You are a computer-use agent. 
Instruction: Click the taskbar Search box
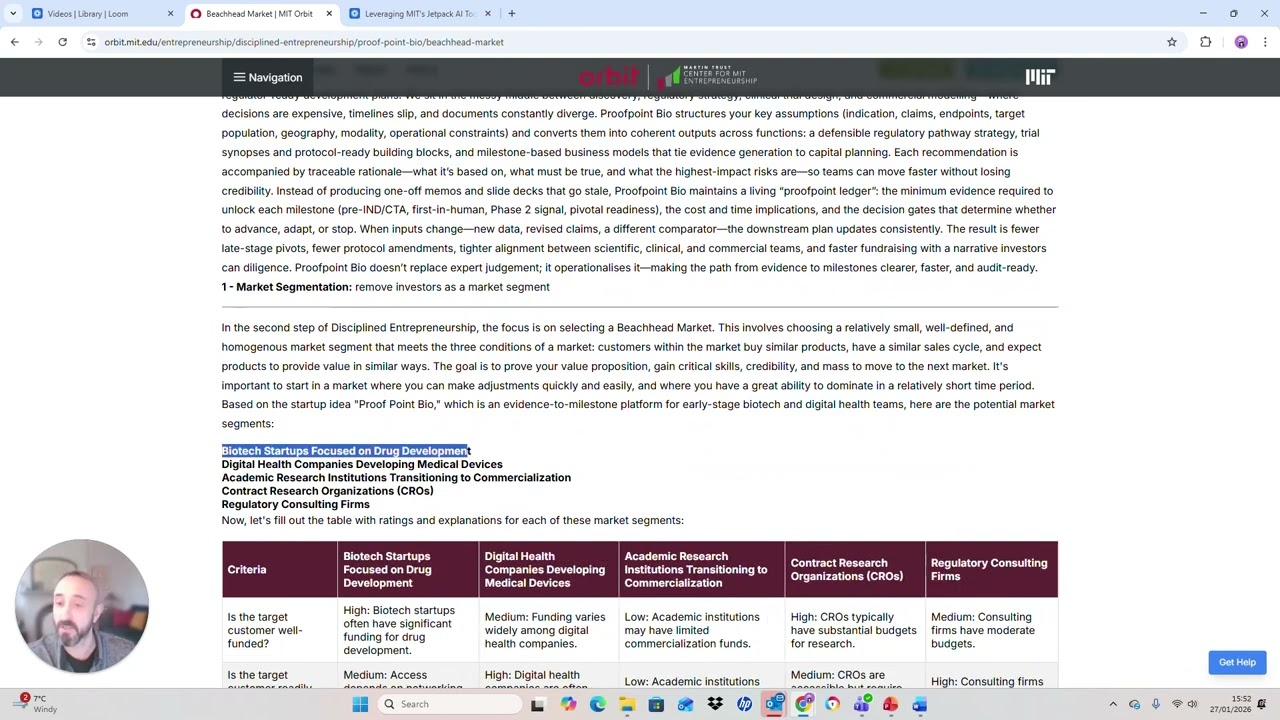pos(448,704)
